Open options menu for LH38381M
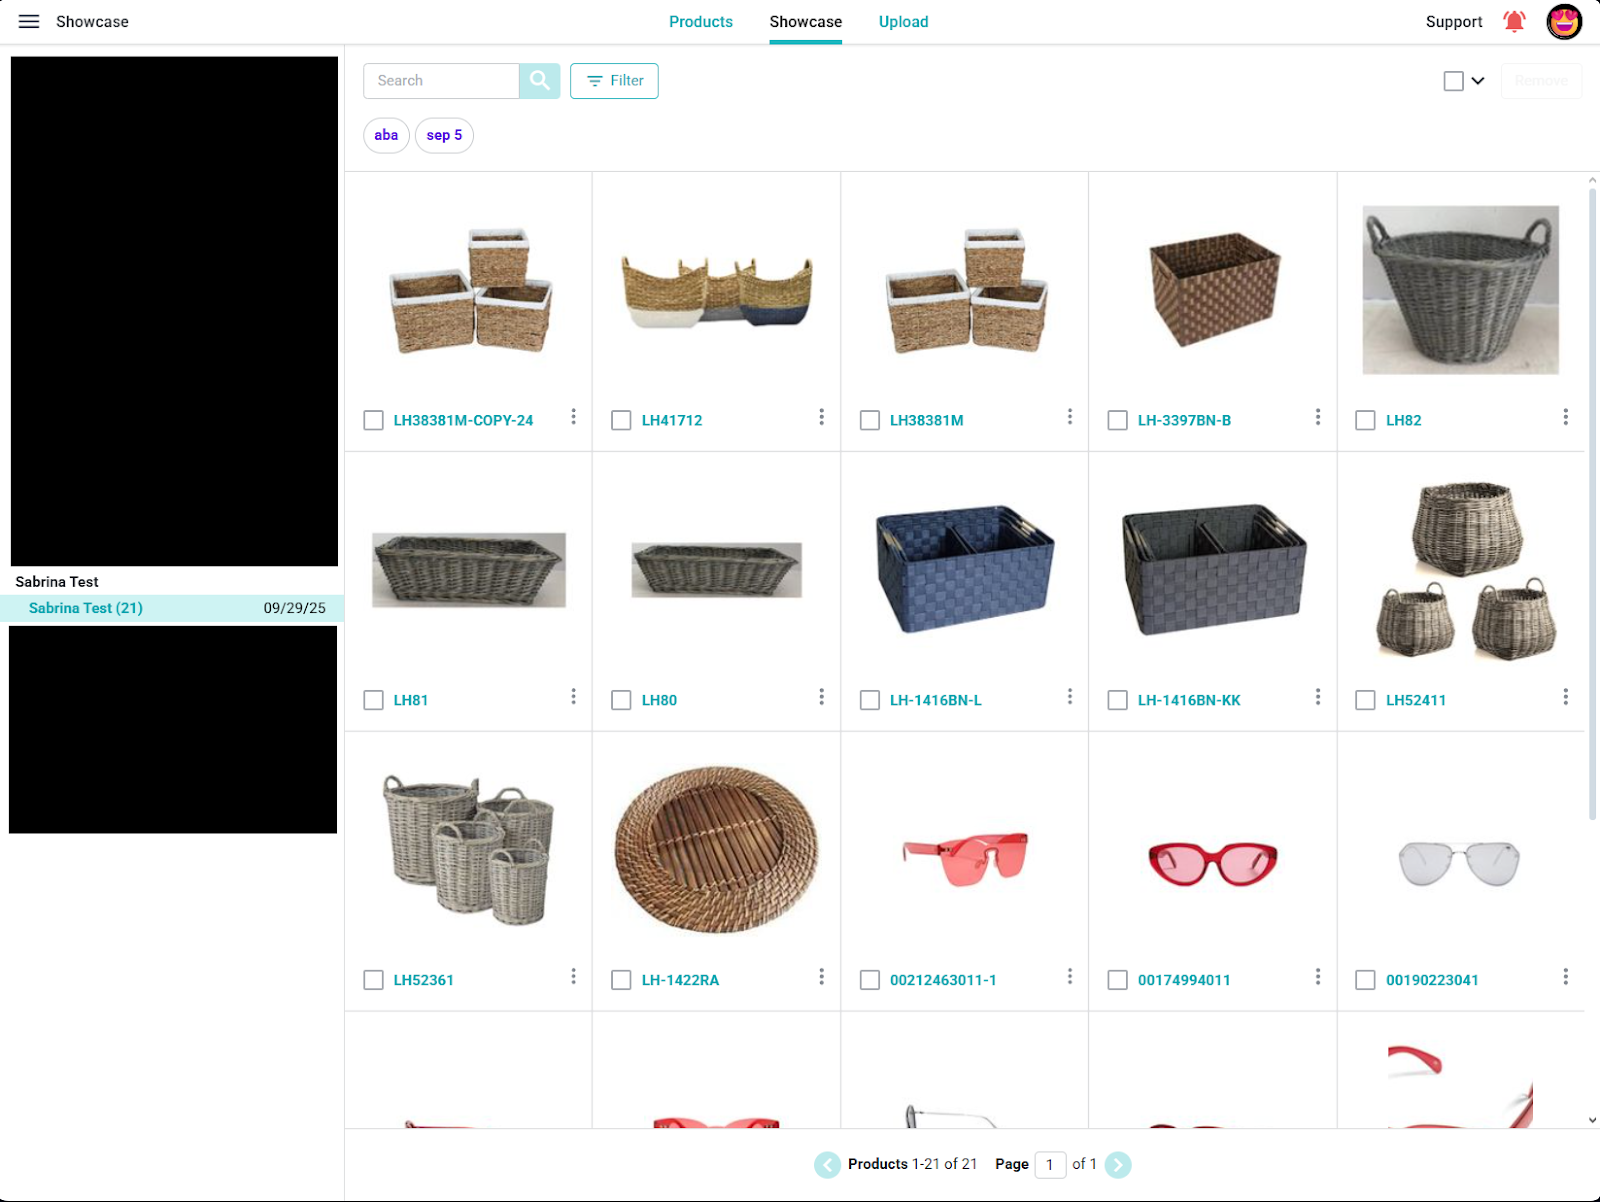The width and height of the screenshot is (1600, 1202). click(1069, 417)
